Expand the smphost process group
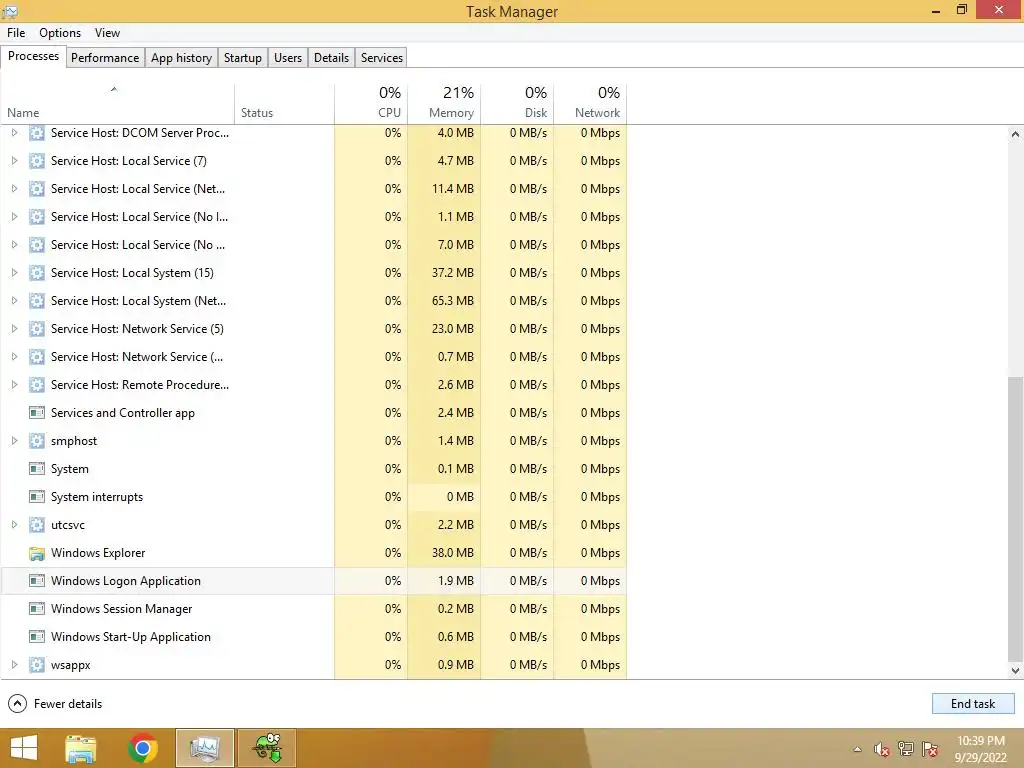The height and width of the screenshot is (768, 1024). 14,441
